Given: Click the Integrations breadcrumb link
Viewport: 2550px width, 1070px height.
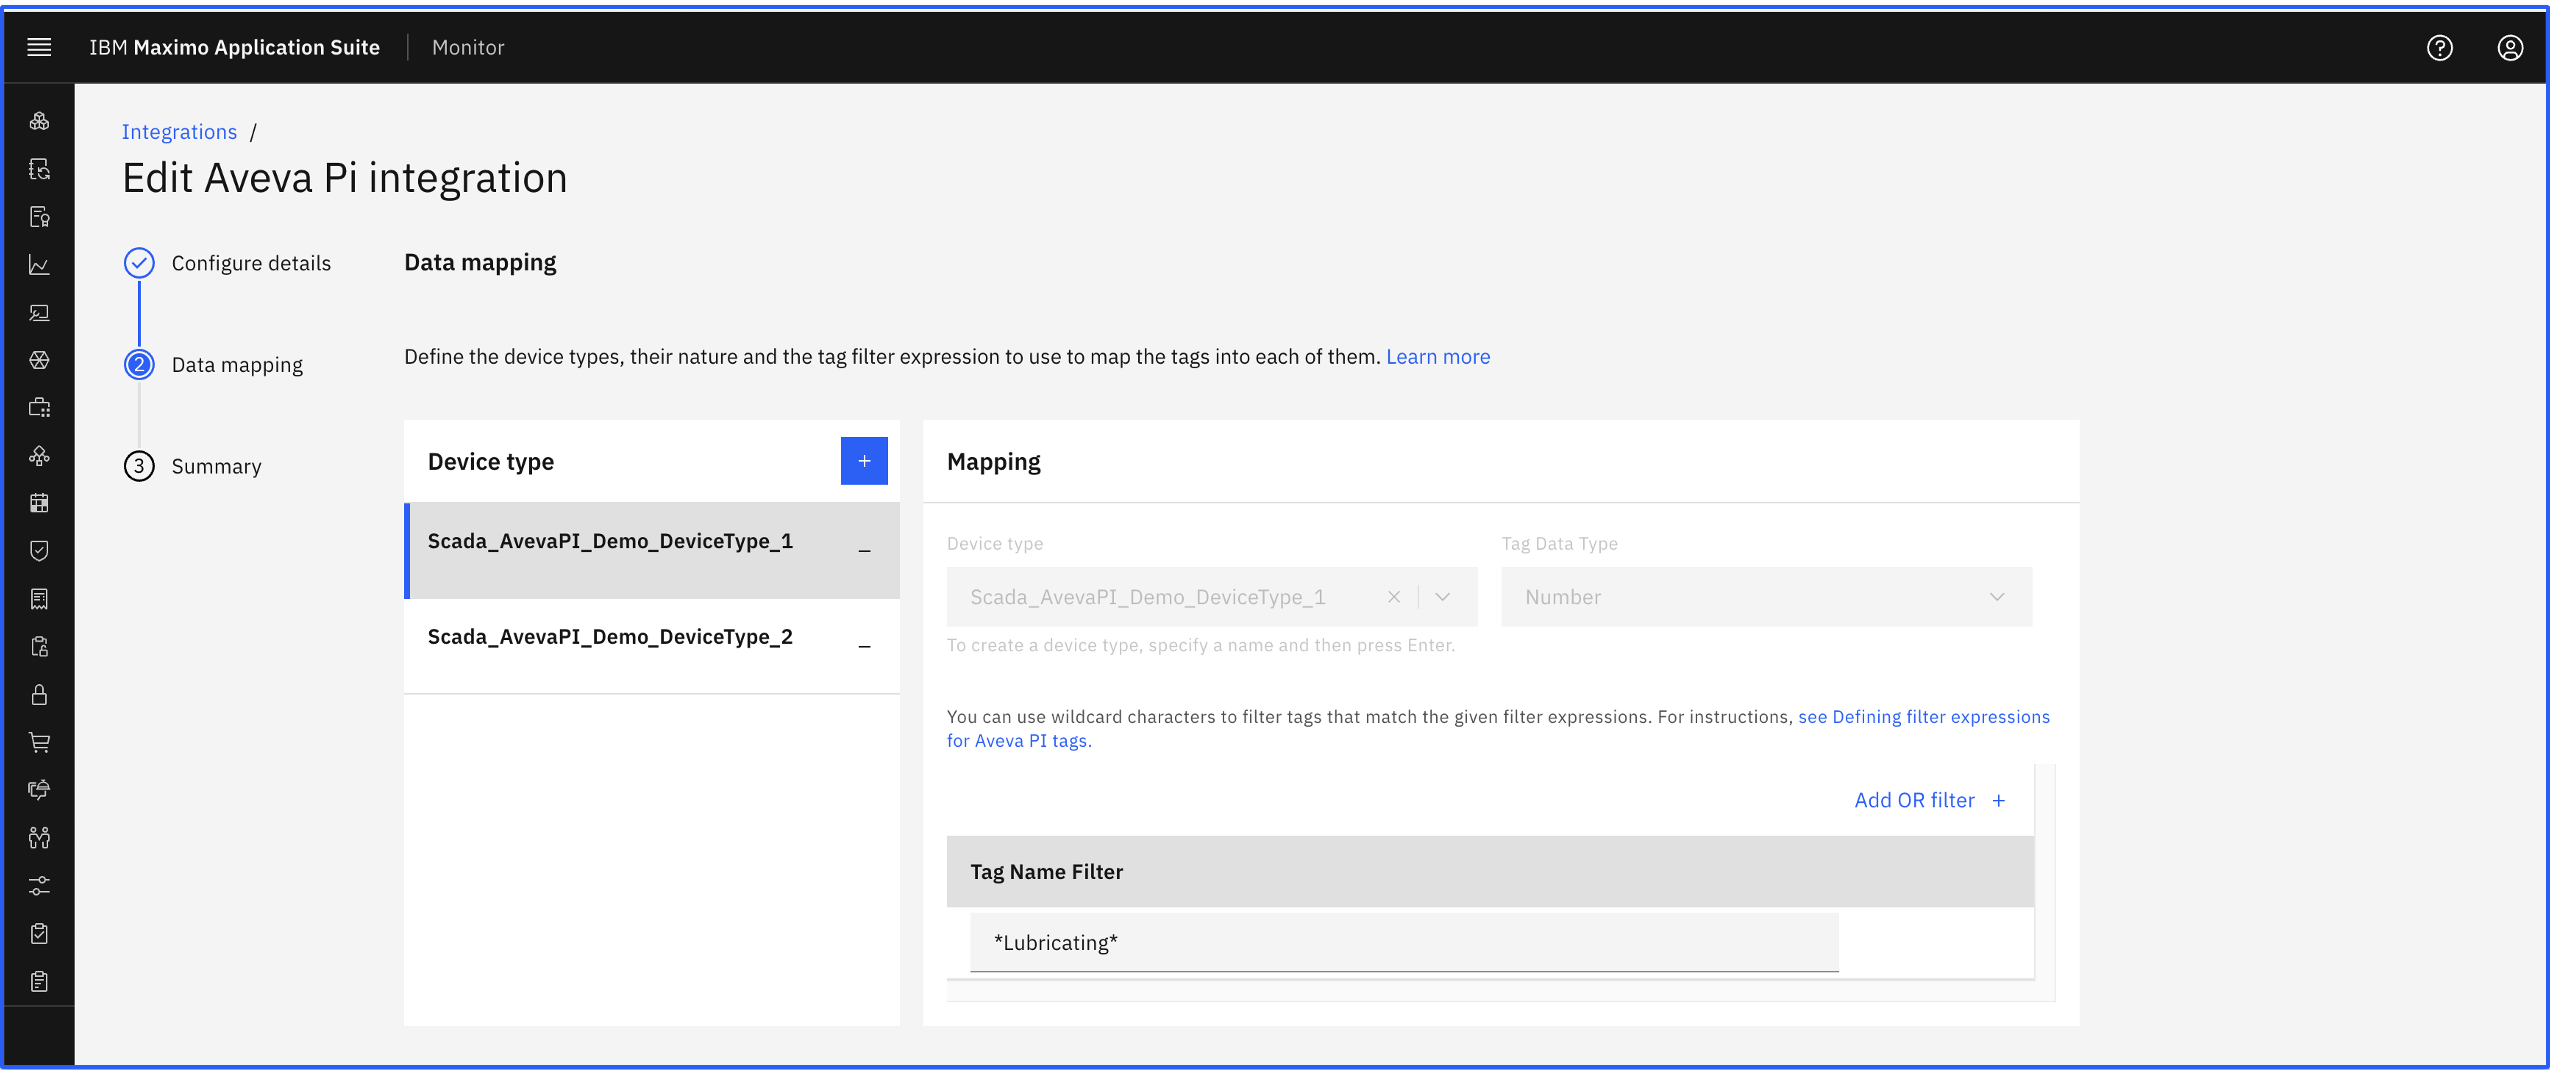Looking at the screenshot, I should point(179,132).
